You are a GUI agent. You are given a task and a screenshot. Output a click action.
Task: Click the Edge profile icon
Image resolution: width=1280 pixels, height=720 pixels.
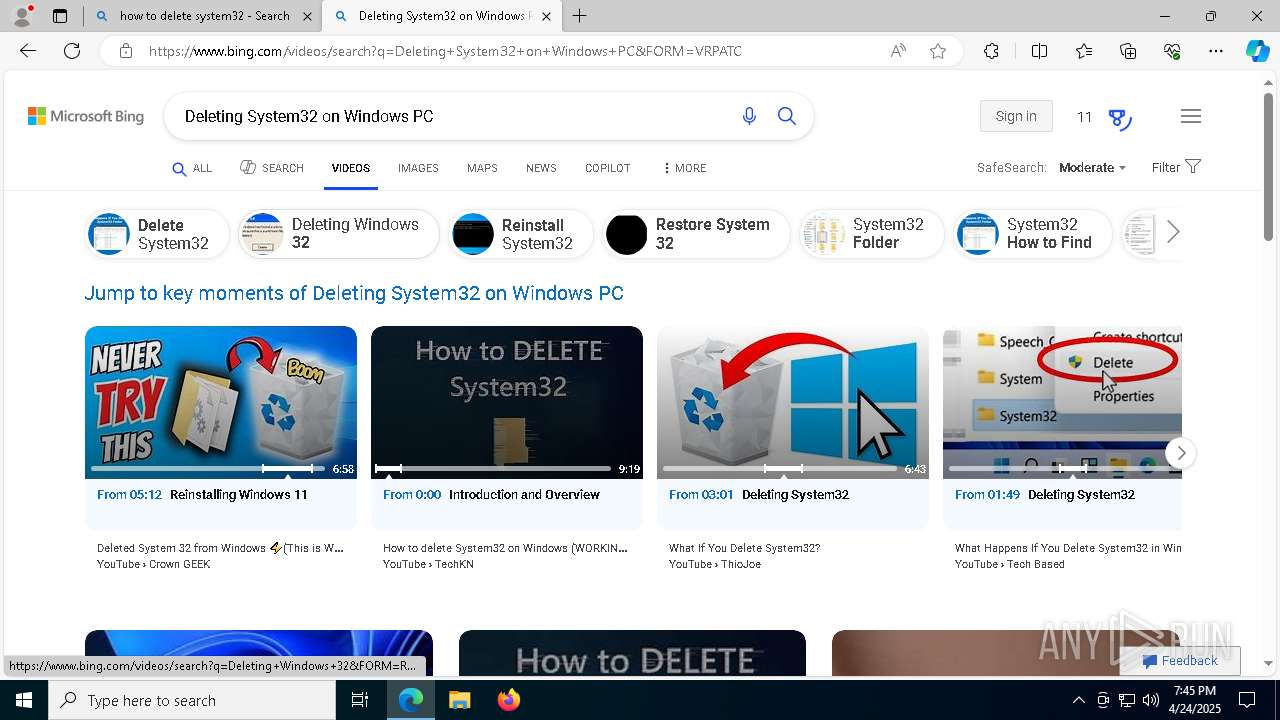22,16
